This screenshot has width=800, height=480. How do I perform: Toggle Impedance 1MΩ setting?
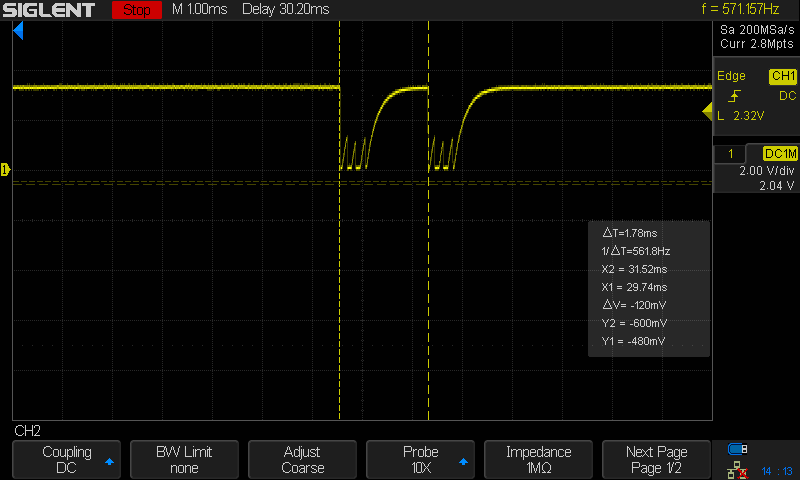[x=538, y=460]
